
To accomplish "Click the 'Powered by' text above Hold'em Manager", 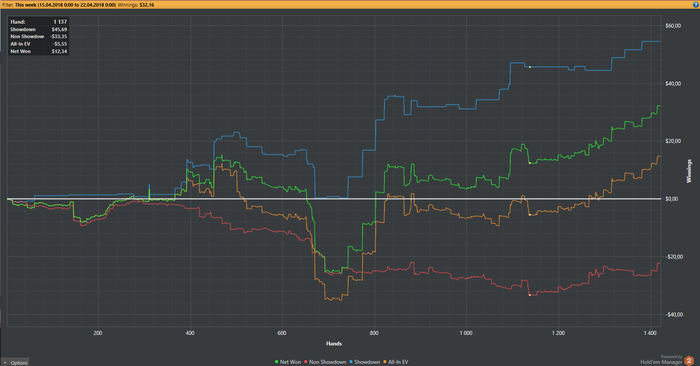I will [671, 357].
